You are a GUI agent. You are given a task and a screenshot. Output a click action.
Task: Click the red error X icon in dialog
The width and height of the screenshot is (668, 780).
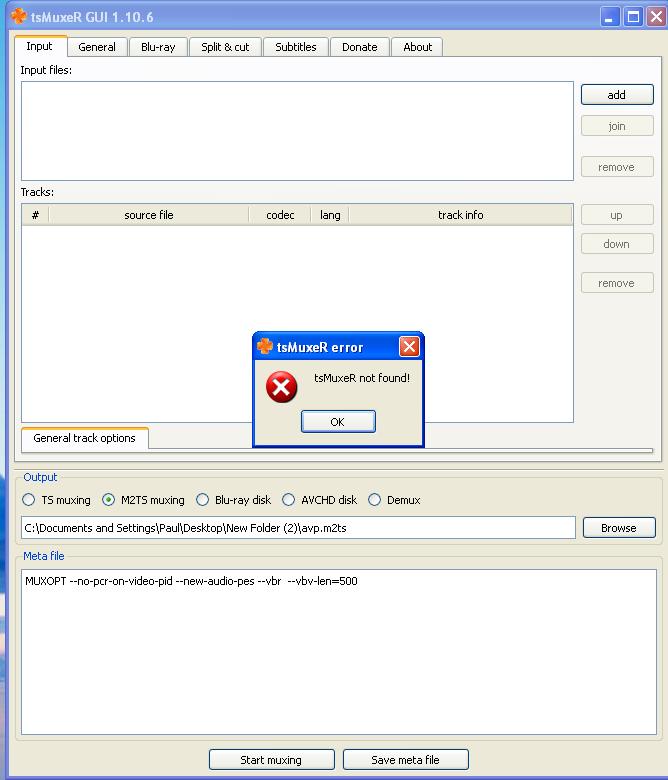tap(282, 387)
